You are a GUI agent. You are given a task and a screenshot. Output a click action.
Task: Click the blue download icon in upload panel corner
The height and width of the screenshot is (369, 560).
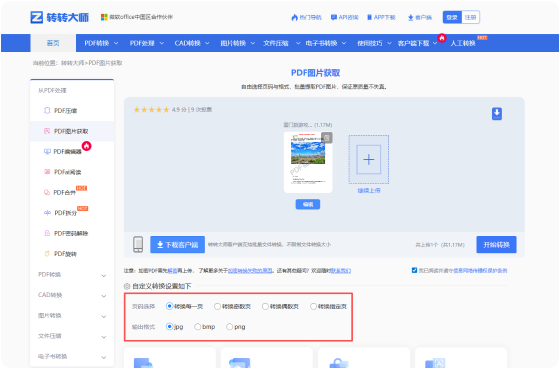tap(497, 114)
